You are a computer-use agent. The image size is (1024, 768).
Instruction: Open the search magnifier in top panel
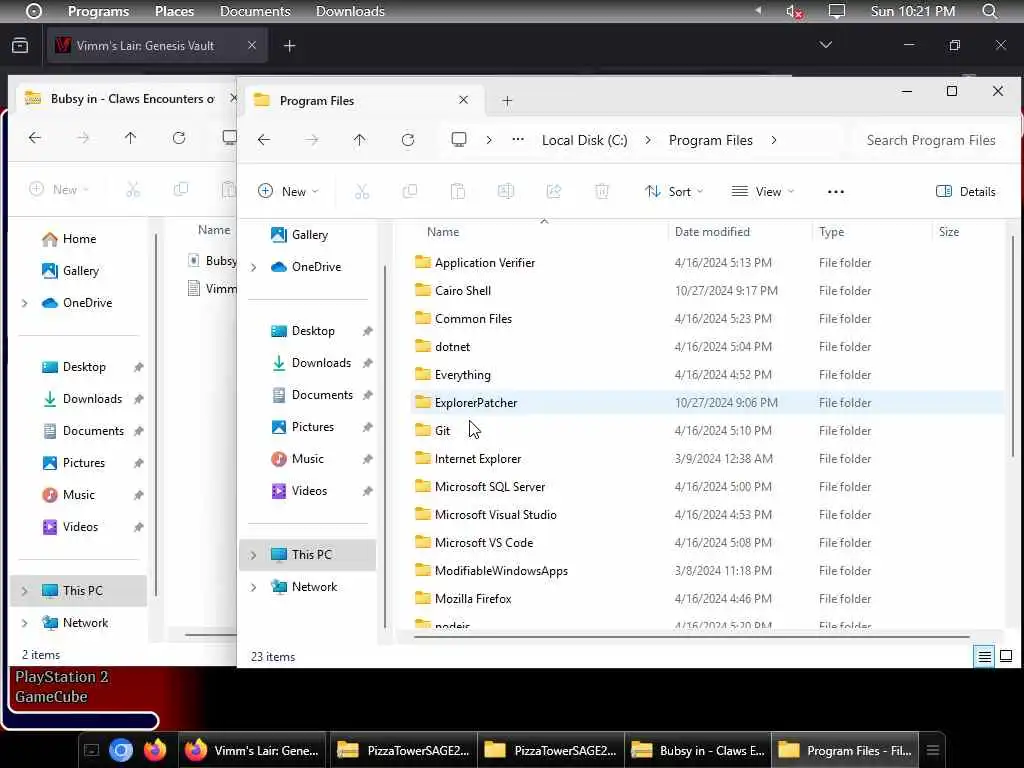[x=990, y=11]
